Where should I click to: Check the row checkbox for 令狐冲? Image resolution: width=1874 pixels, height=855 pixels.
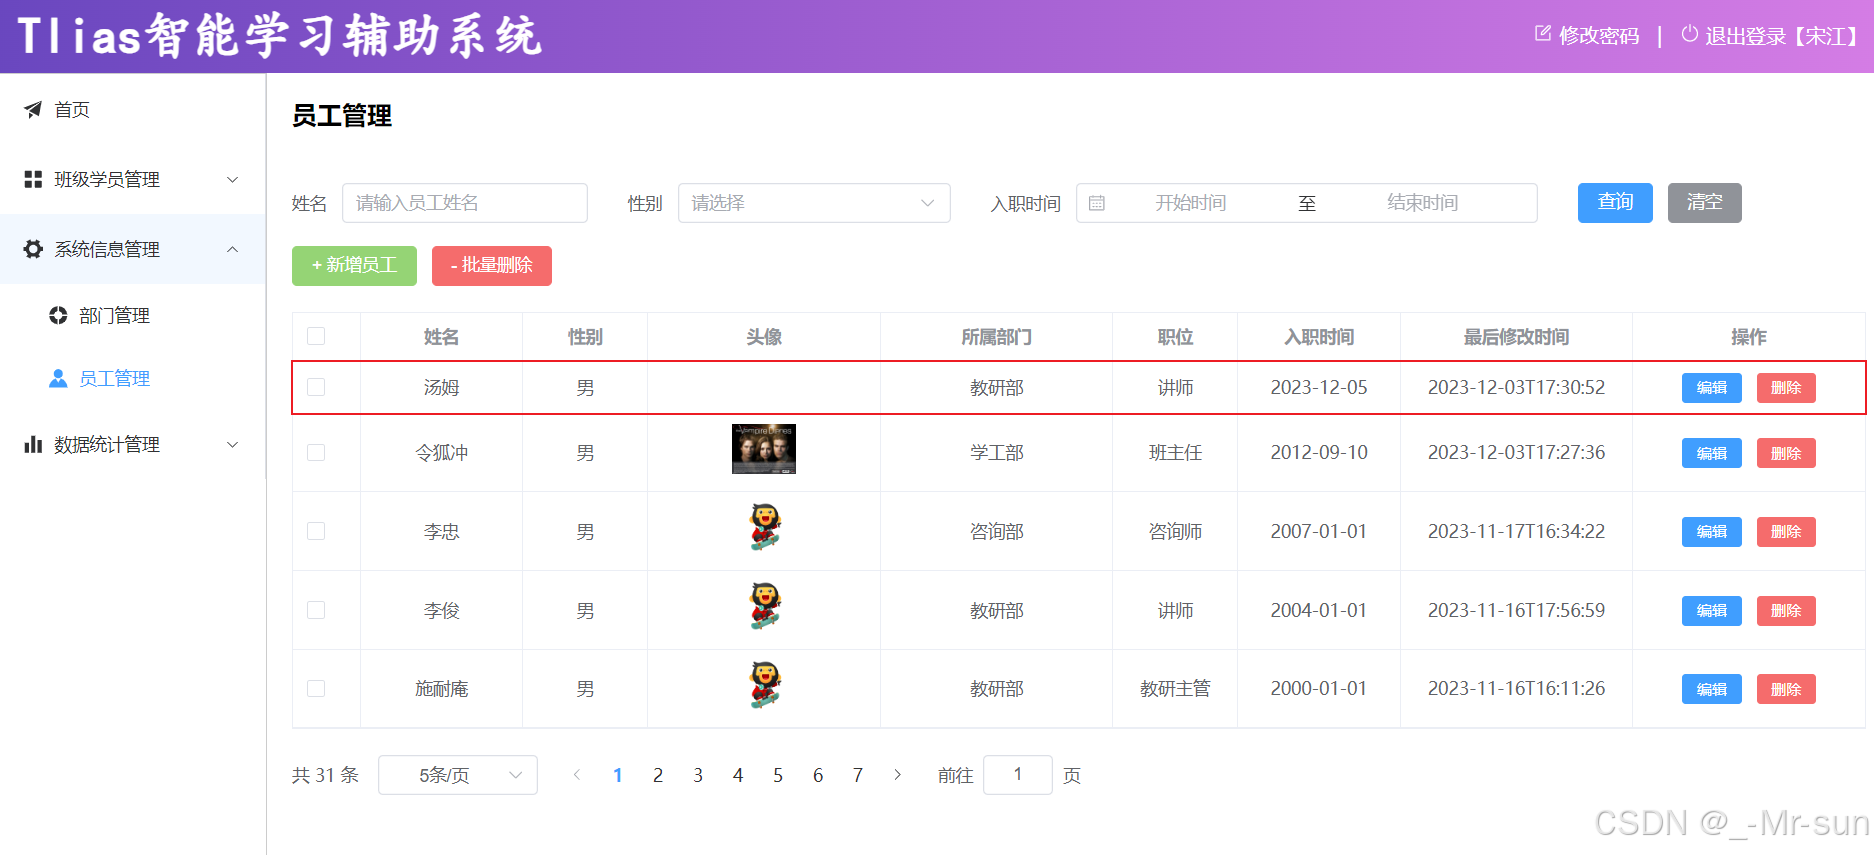(x=316, y=452)
